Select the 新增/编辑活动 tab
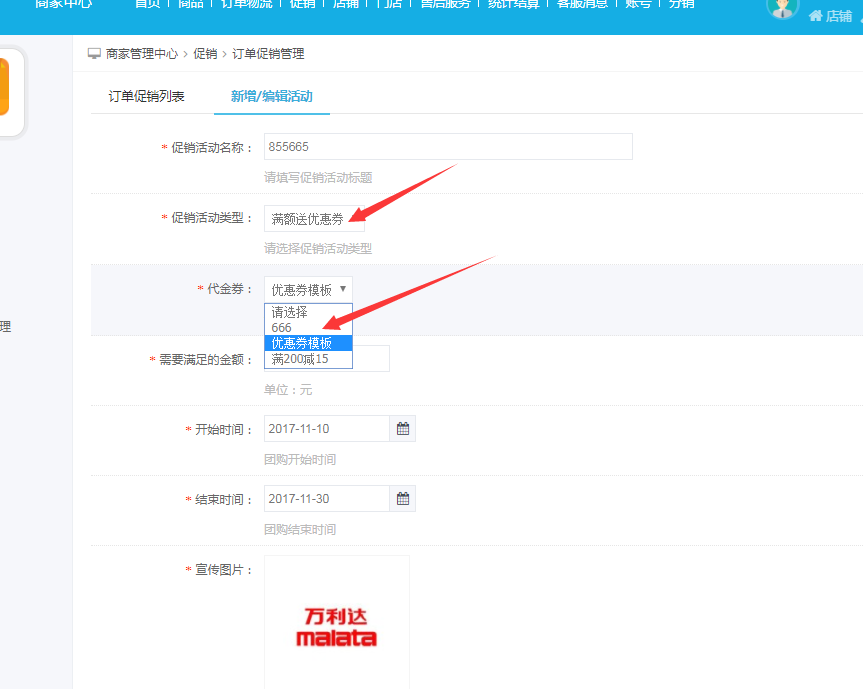This screenshot has width=863, height=689. click(271, 97)
